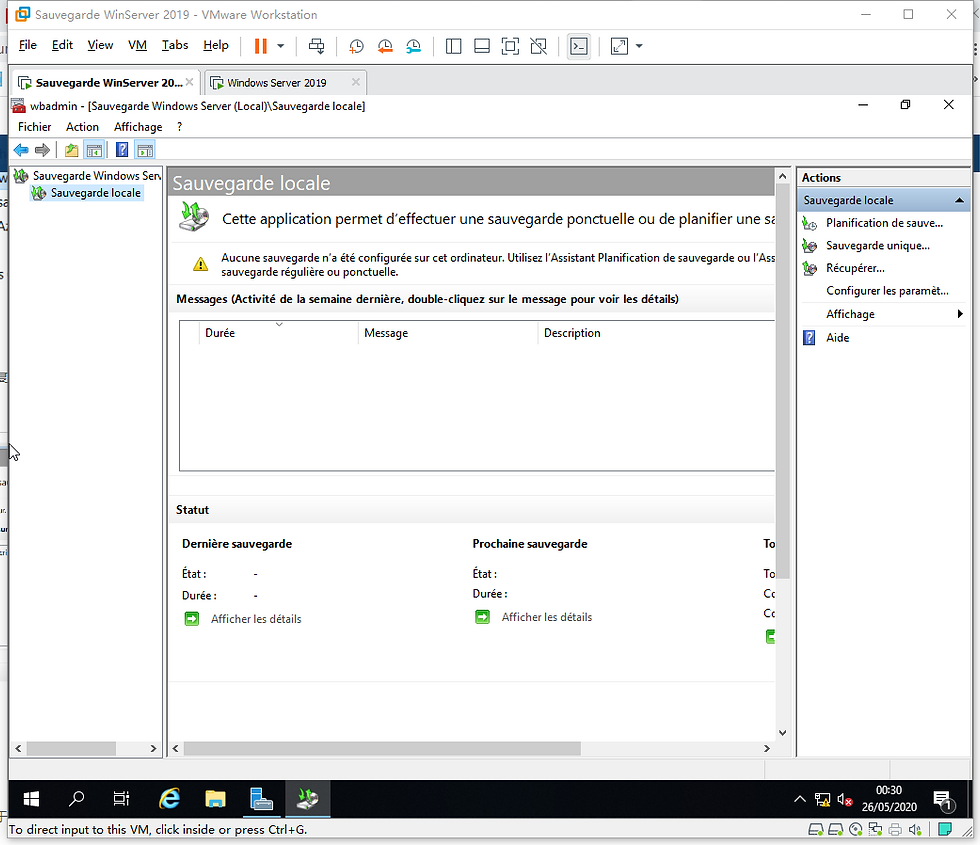Viewport: 980px width, 845px height.
Task: Open notification center in VM taskbar
Action: (942, 799)
